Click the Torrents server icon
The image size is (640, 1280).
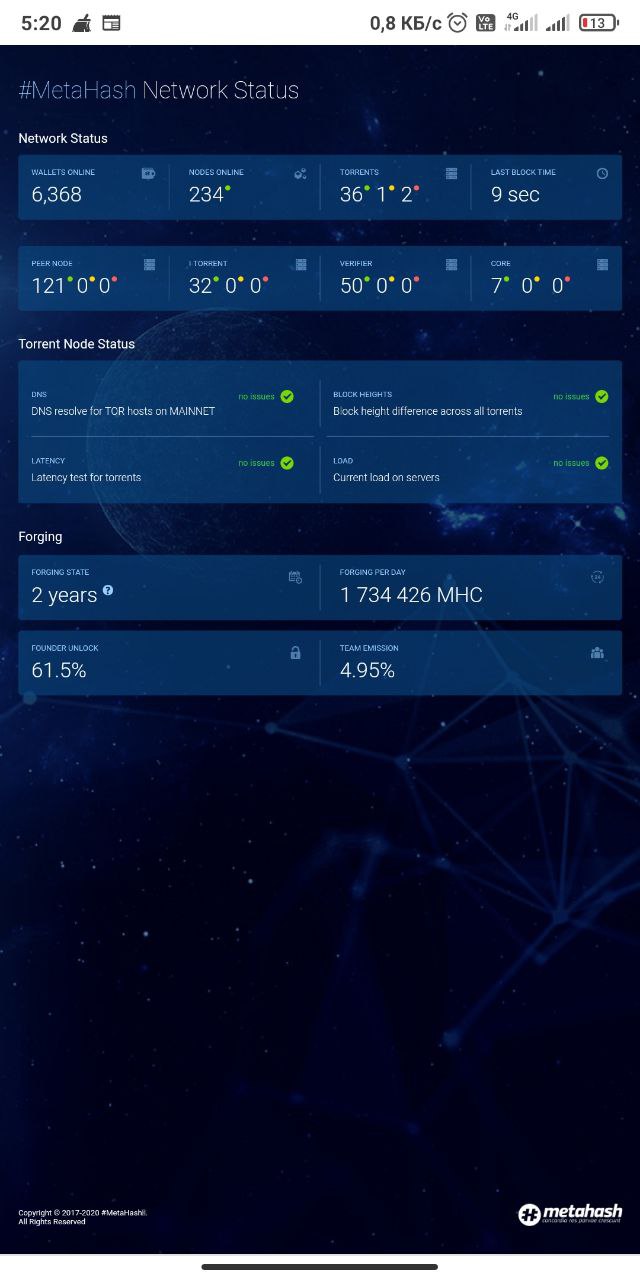(451, 173)
